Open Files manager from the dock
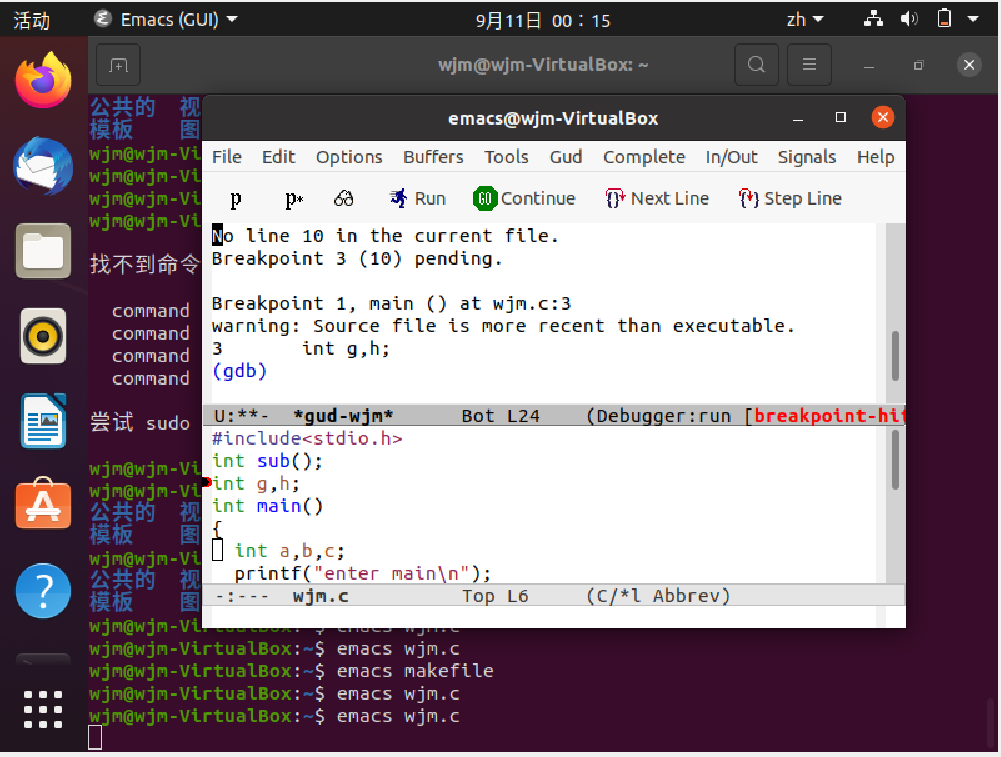 [43, 251]
